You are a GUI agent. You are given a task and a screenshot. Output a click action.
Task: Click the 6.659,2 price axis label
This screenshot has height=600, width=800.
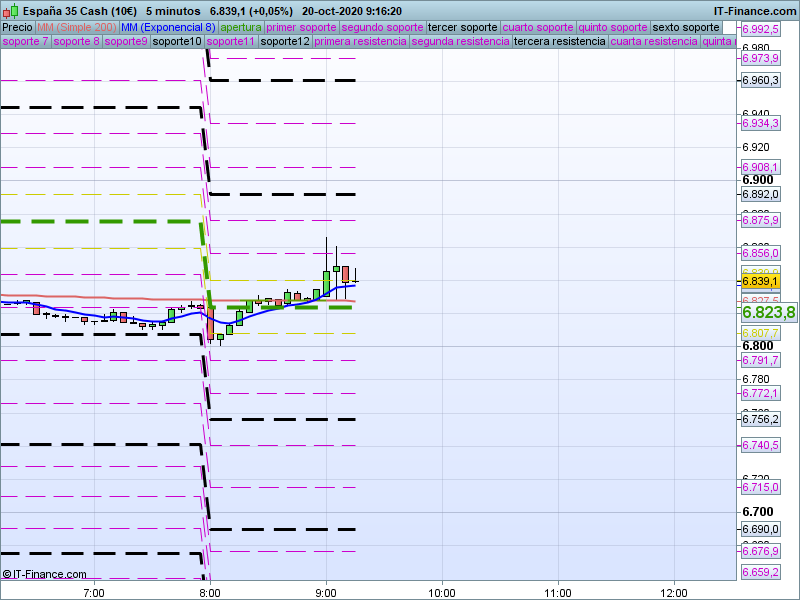(x=760, y=572)
